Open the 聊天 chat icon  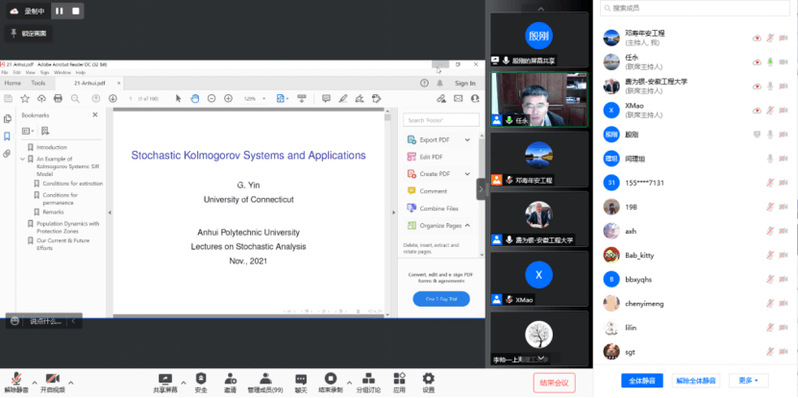301,379
